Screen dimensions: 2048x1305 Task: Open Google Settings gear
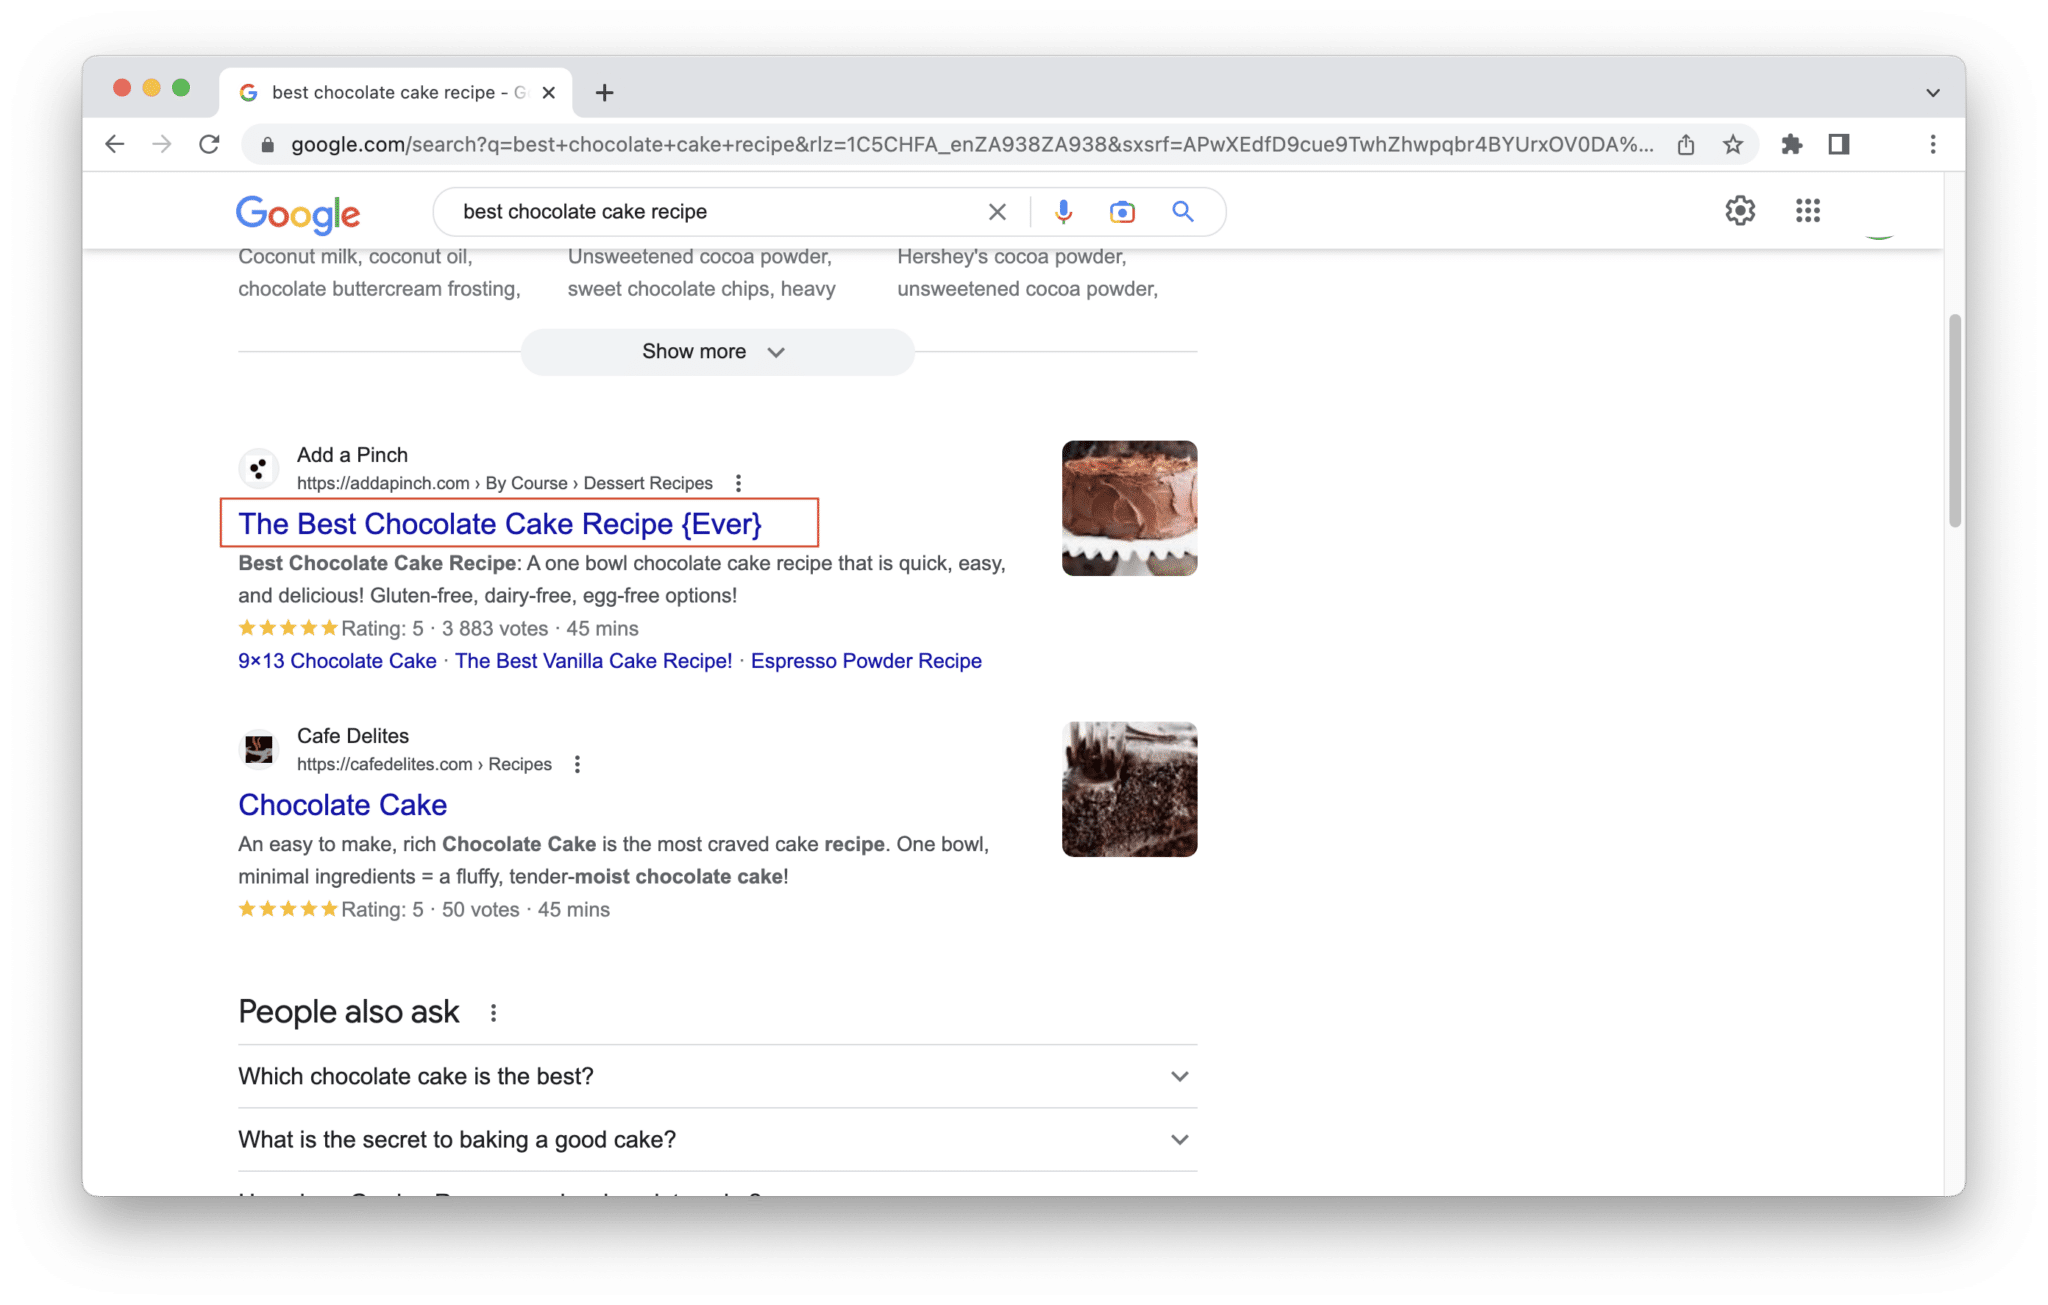[x=1740, y=210]
